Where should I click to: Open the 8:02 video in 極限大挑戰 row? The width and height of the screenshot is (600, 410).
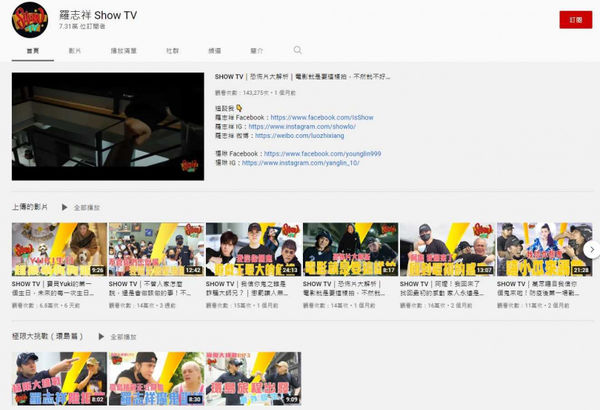tap(58, 378)
